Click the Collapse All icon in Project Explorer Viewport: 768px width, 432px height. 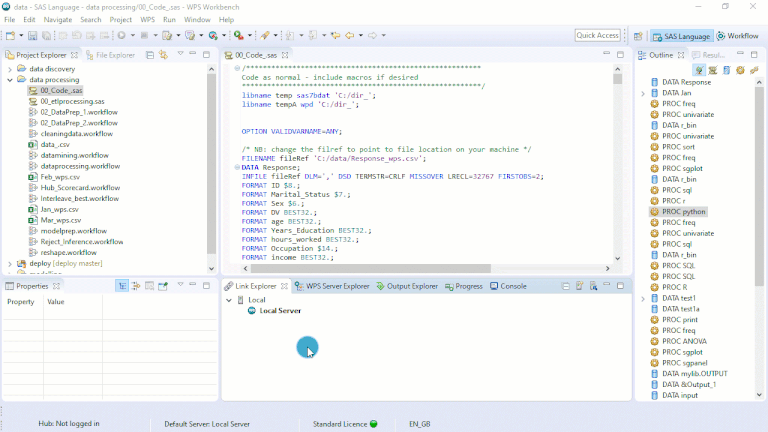[151, 55]
